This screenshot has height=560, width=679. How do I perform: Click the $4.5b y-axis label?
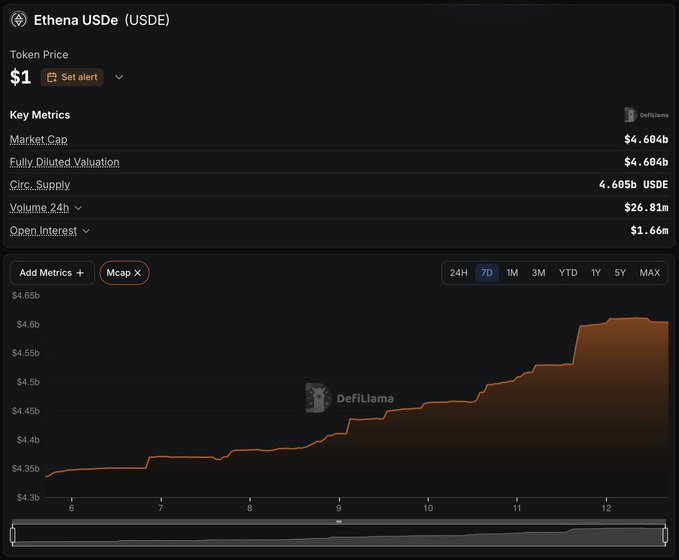coord(28,382)
